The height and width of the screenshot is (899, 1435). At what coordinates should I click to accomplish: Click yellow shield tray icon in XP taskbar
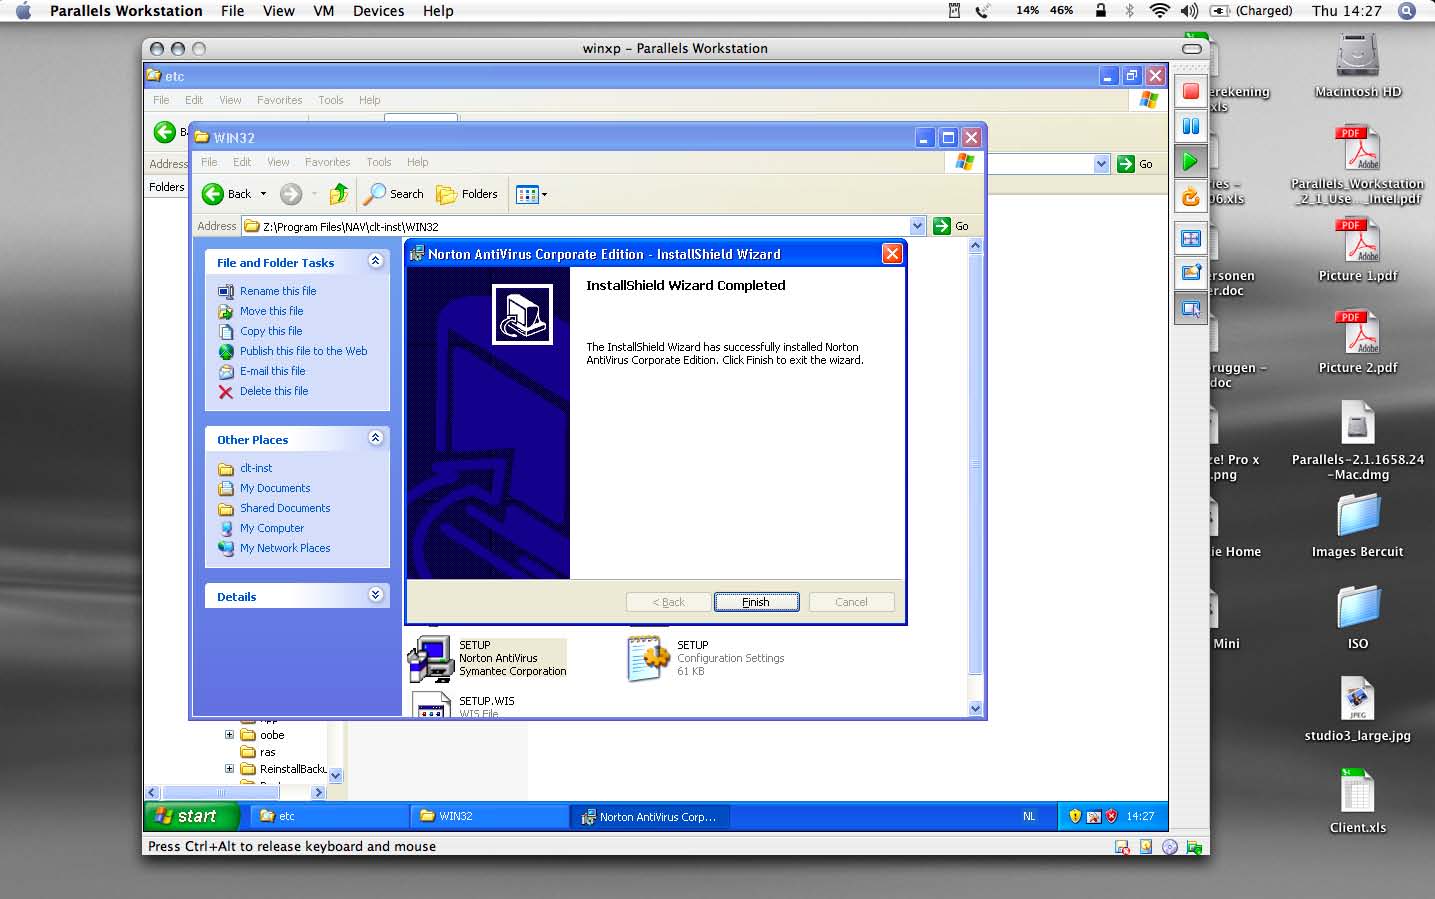1075,816
